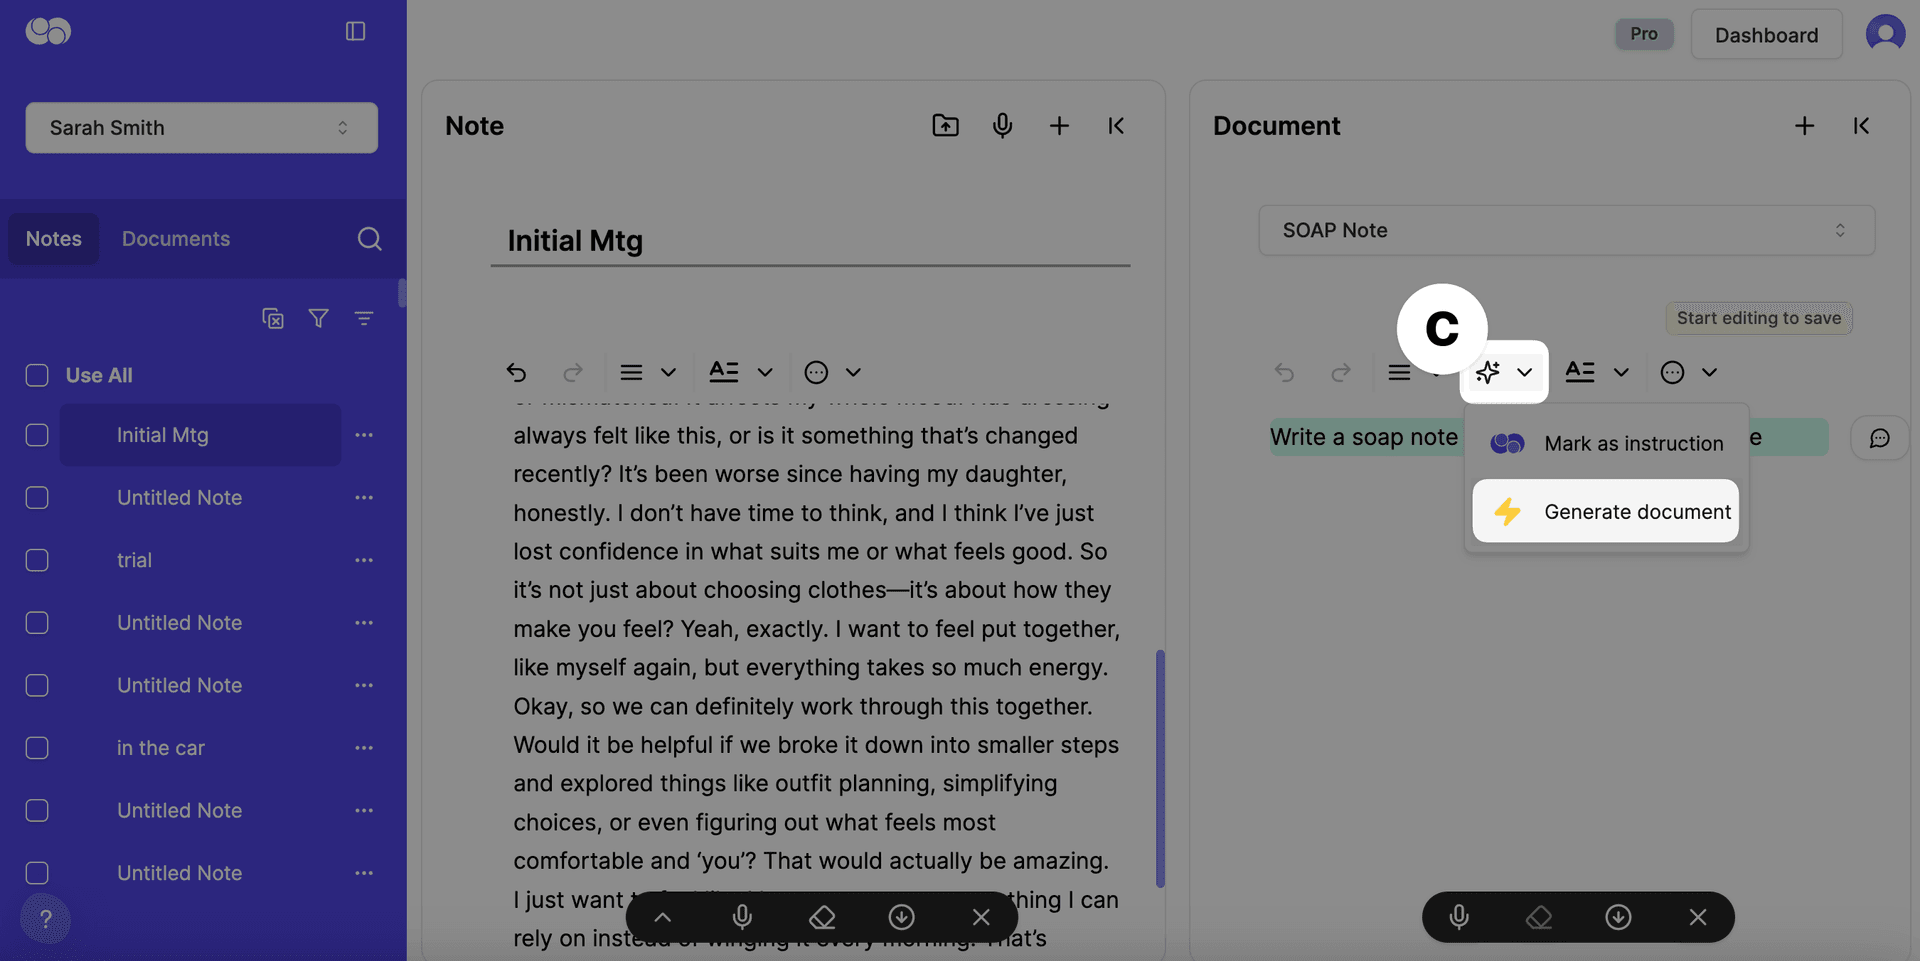Close the Note floating toolbar
This screenshot has width=1920, height=961.
(x=981, y=917)
